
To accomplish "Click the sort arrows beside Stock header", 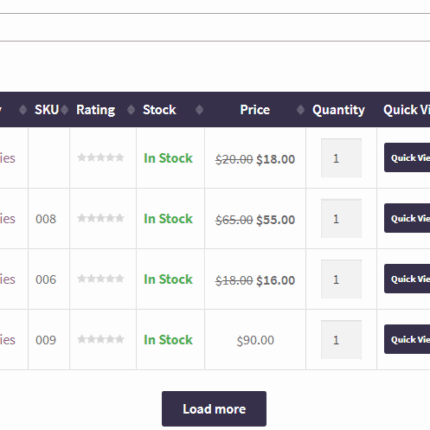I will click(x=199, y=110).
